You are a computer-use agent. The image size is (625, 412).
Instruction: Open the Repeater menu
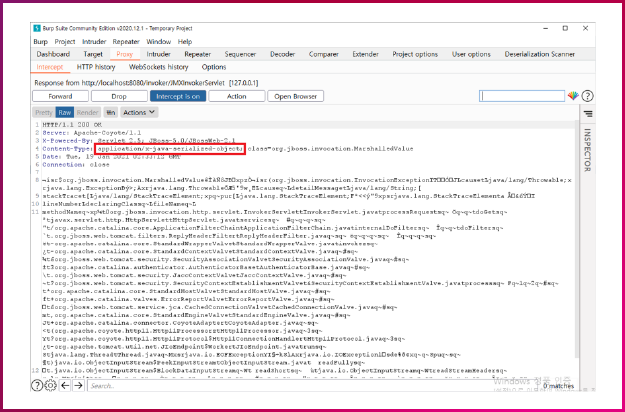click(x=126, y=41)
